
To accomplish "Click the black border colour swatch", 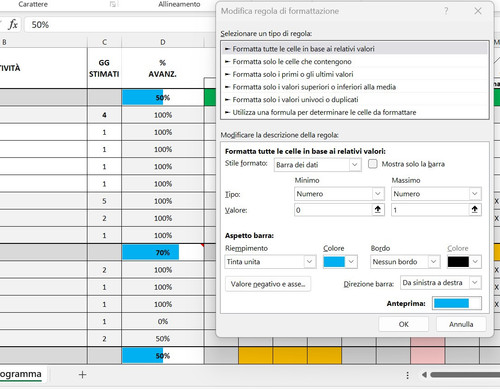I will [458, 262].
